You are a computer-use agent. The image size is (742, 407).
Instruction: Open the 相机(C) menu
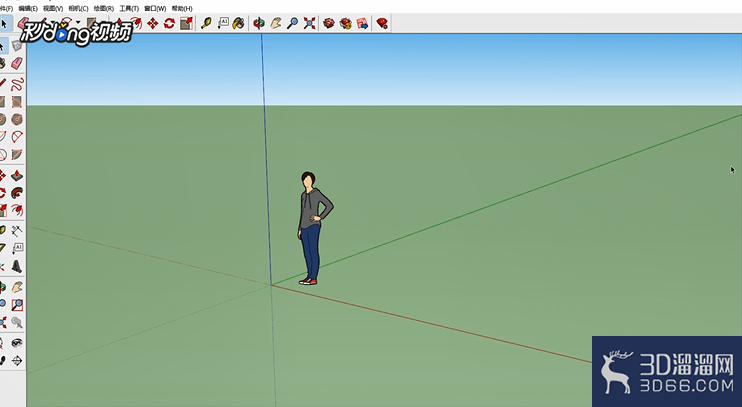79,9
